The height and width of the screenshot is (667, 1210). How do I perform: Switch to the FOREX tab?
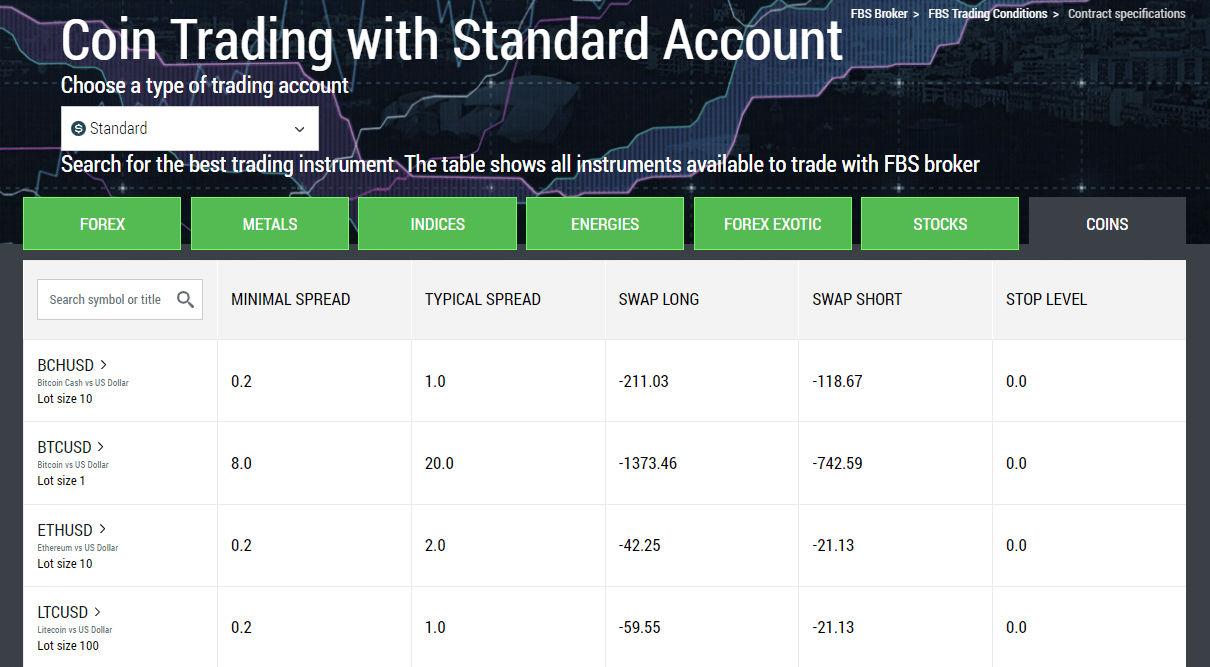(102, 224)
